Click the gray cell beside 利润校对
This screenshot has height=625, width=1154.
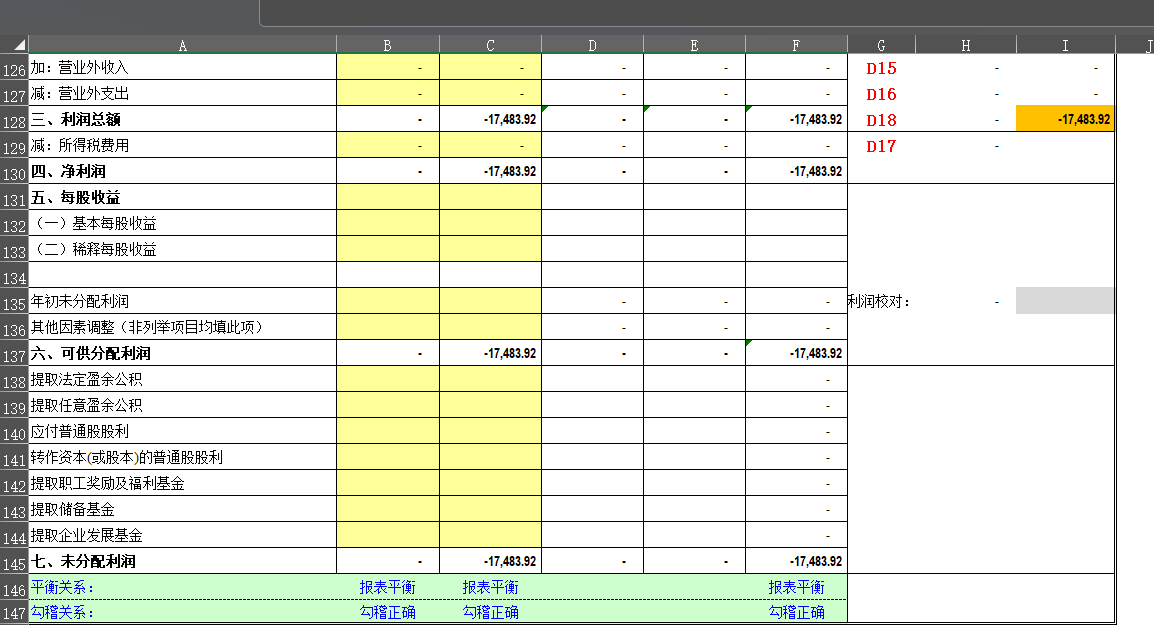1065,301
